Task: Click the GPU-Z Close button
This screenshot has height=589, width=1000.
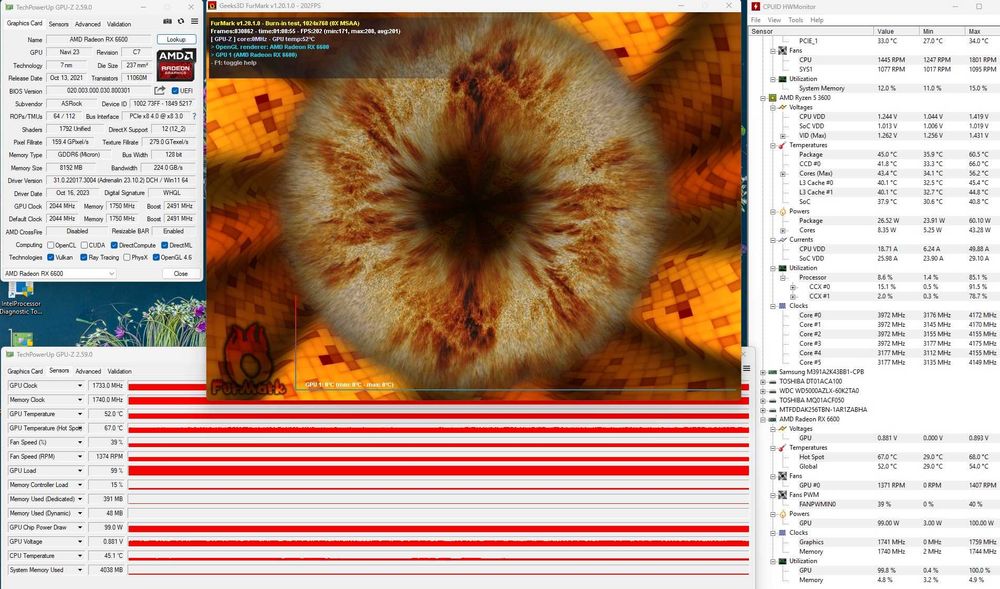Action: 180,273
